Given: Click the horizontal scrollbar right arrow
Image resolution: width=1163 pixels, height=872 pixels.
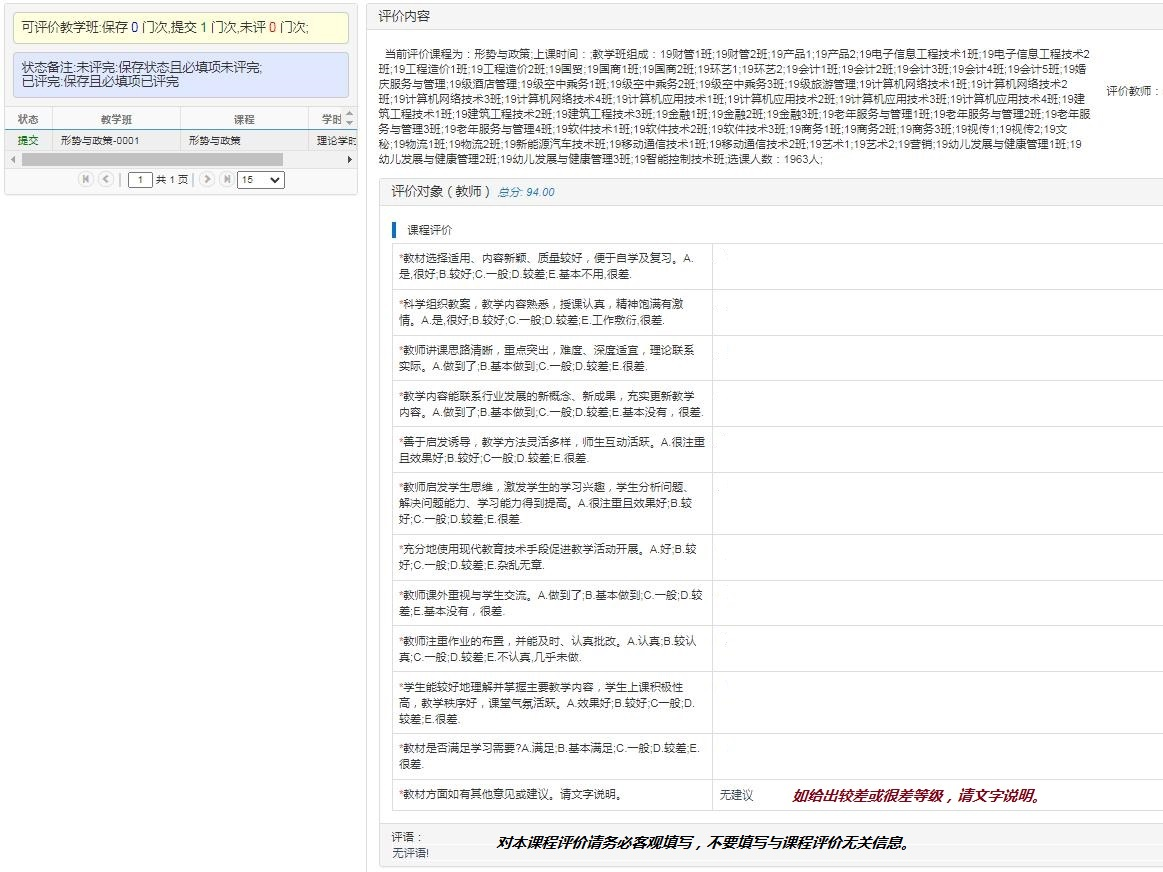Looking at the screenshot, I should [x=350, y=160].
